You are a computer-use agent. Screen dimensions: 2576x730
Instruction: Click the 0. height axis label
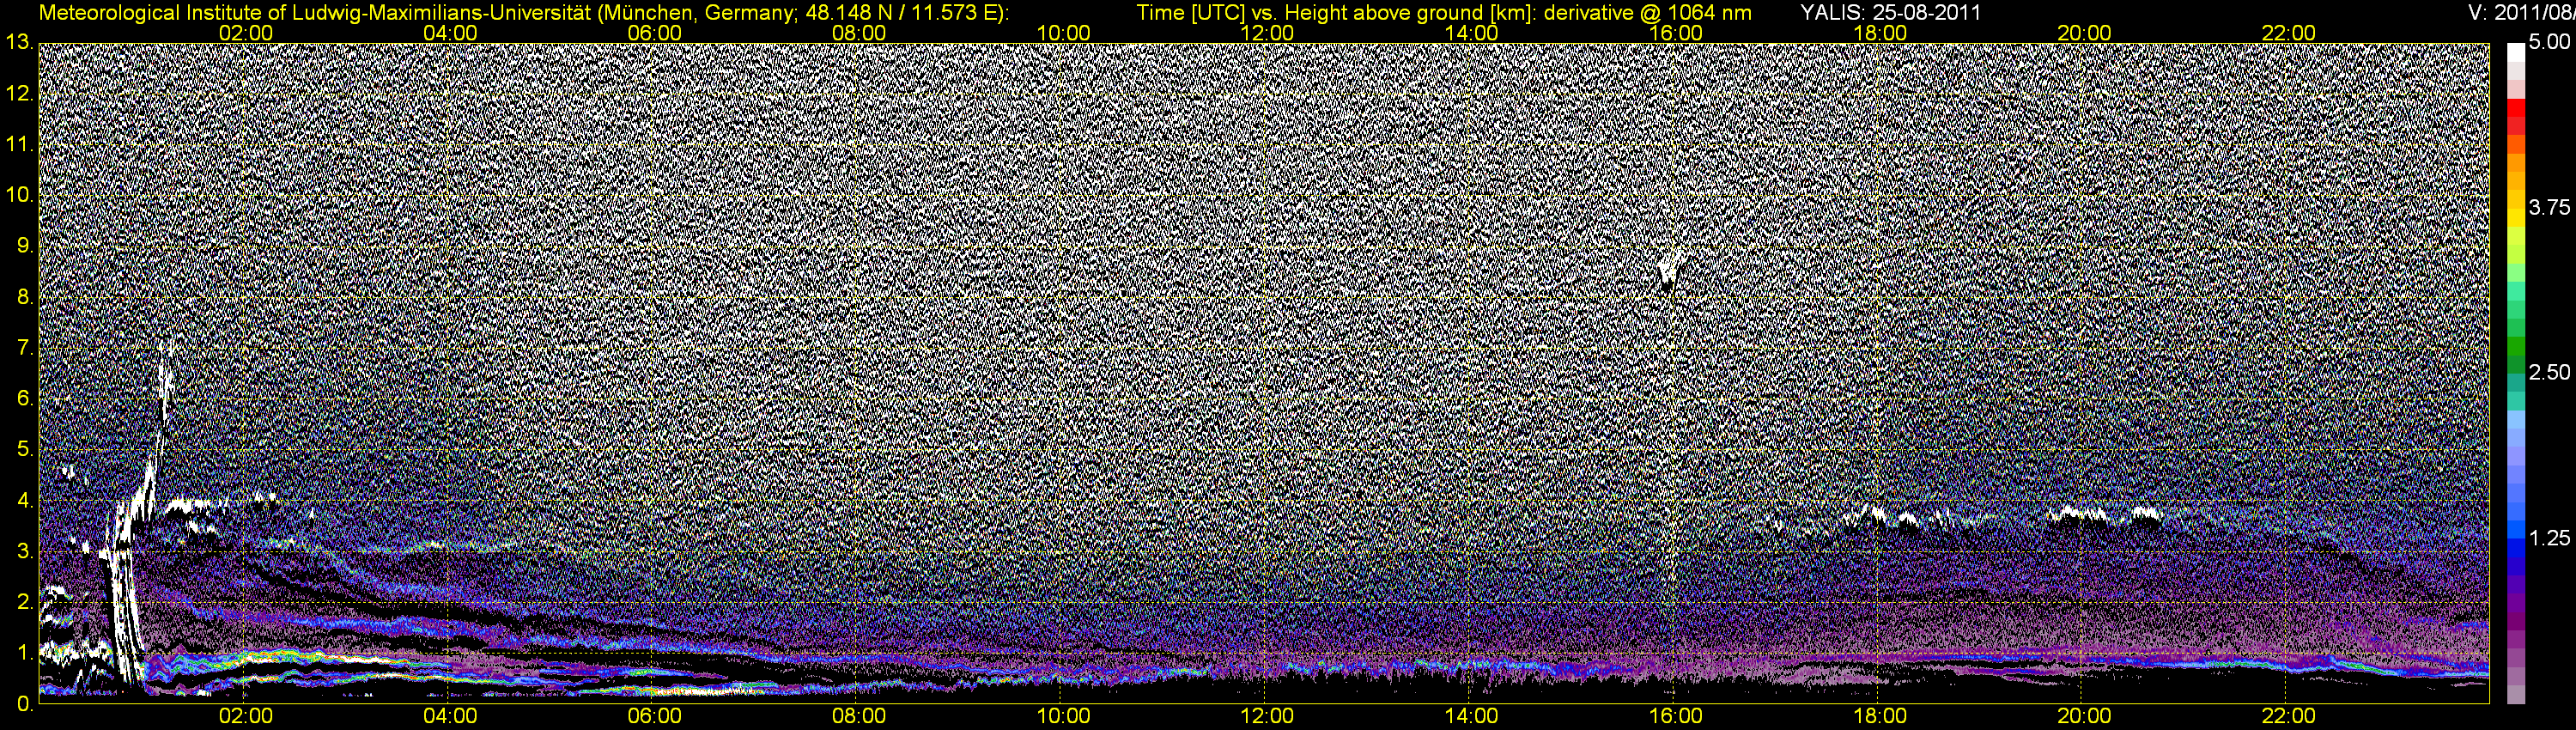coord(26,704)
